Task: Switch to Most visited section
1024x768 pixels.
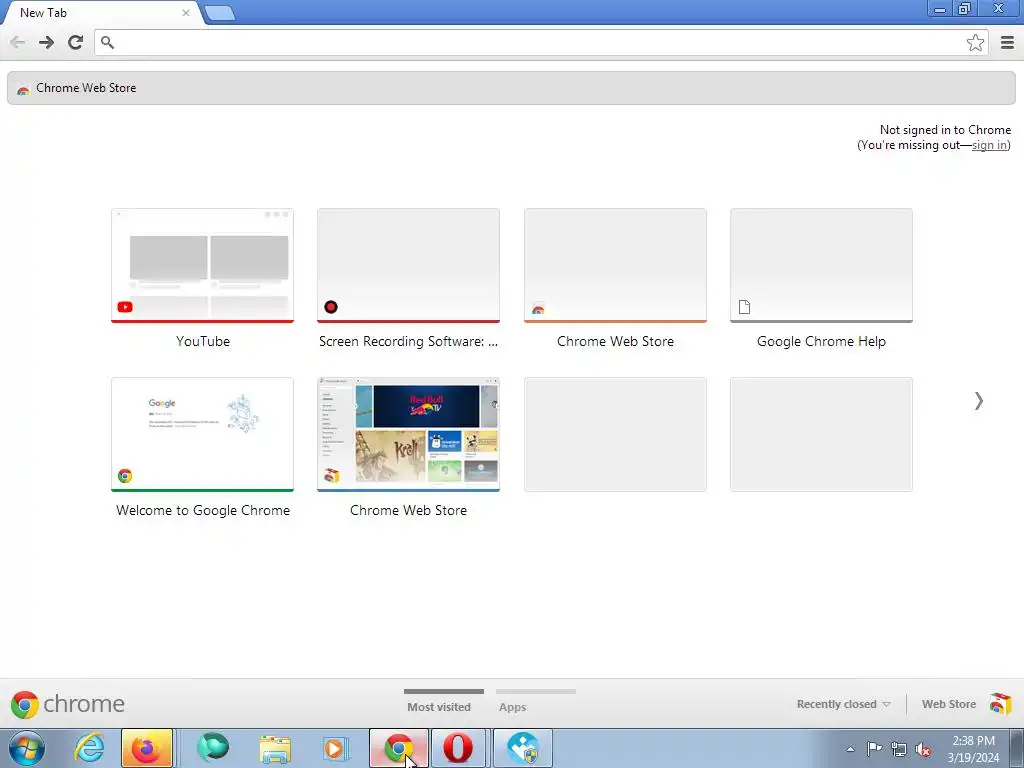Action: pyautogui.click(x=439, y=707)
